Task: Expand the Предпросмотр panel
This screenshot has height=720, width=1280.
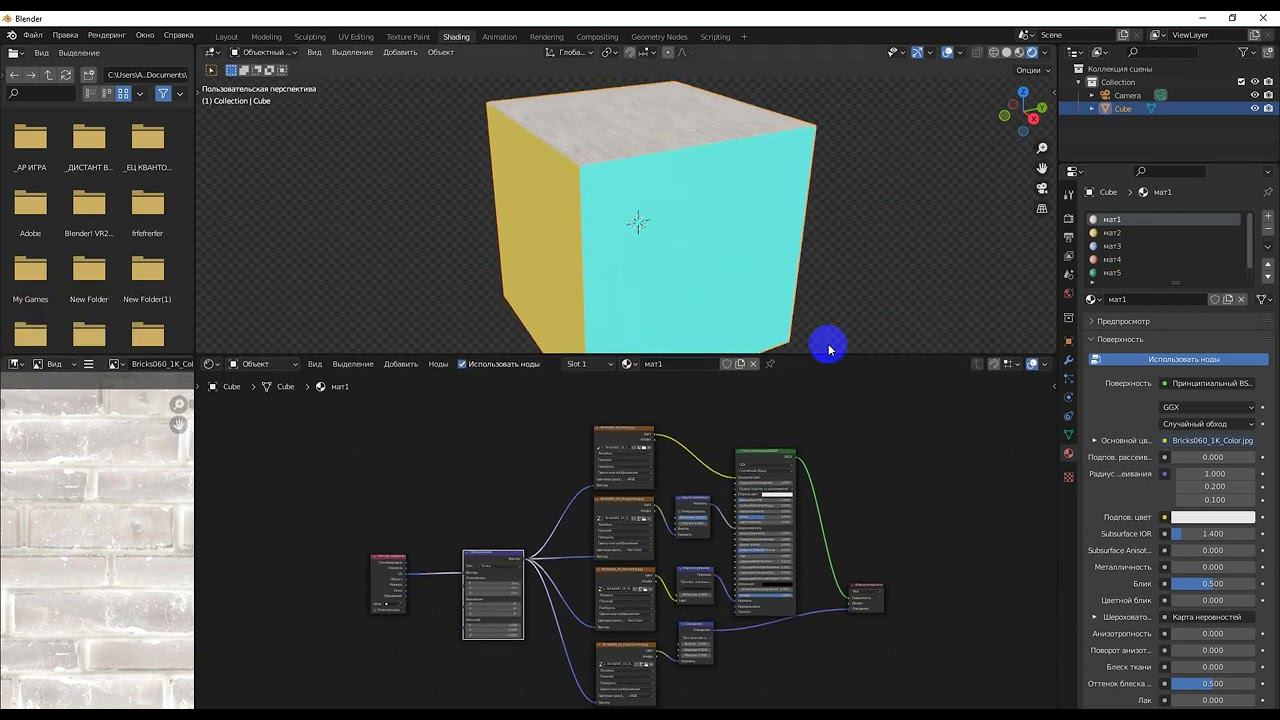Action: [1122, 321]
